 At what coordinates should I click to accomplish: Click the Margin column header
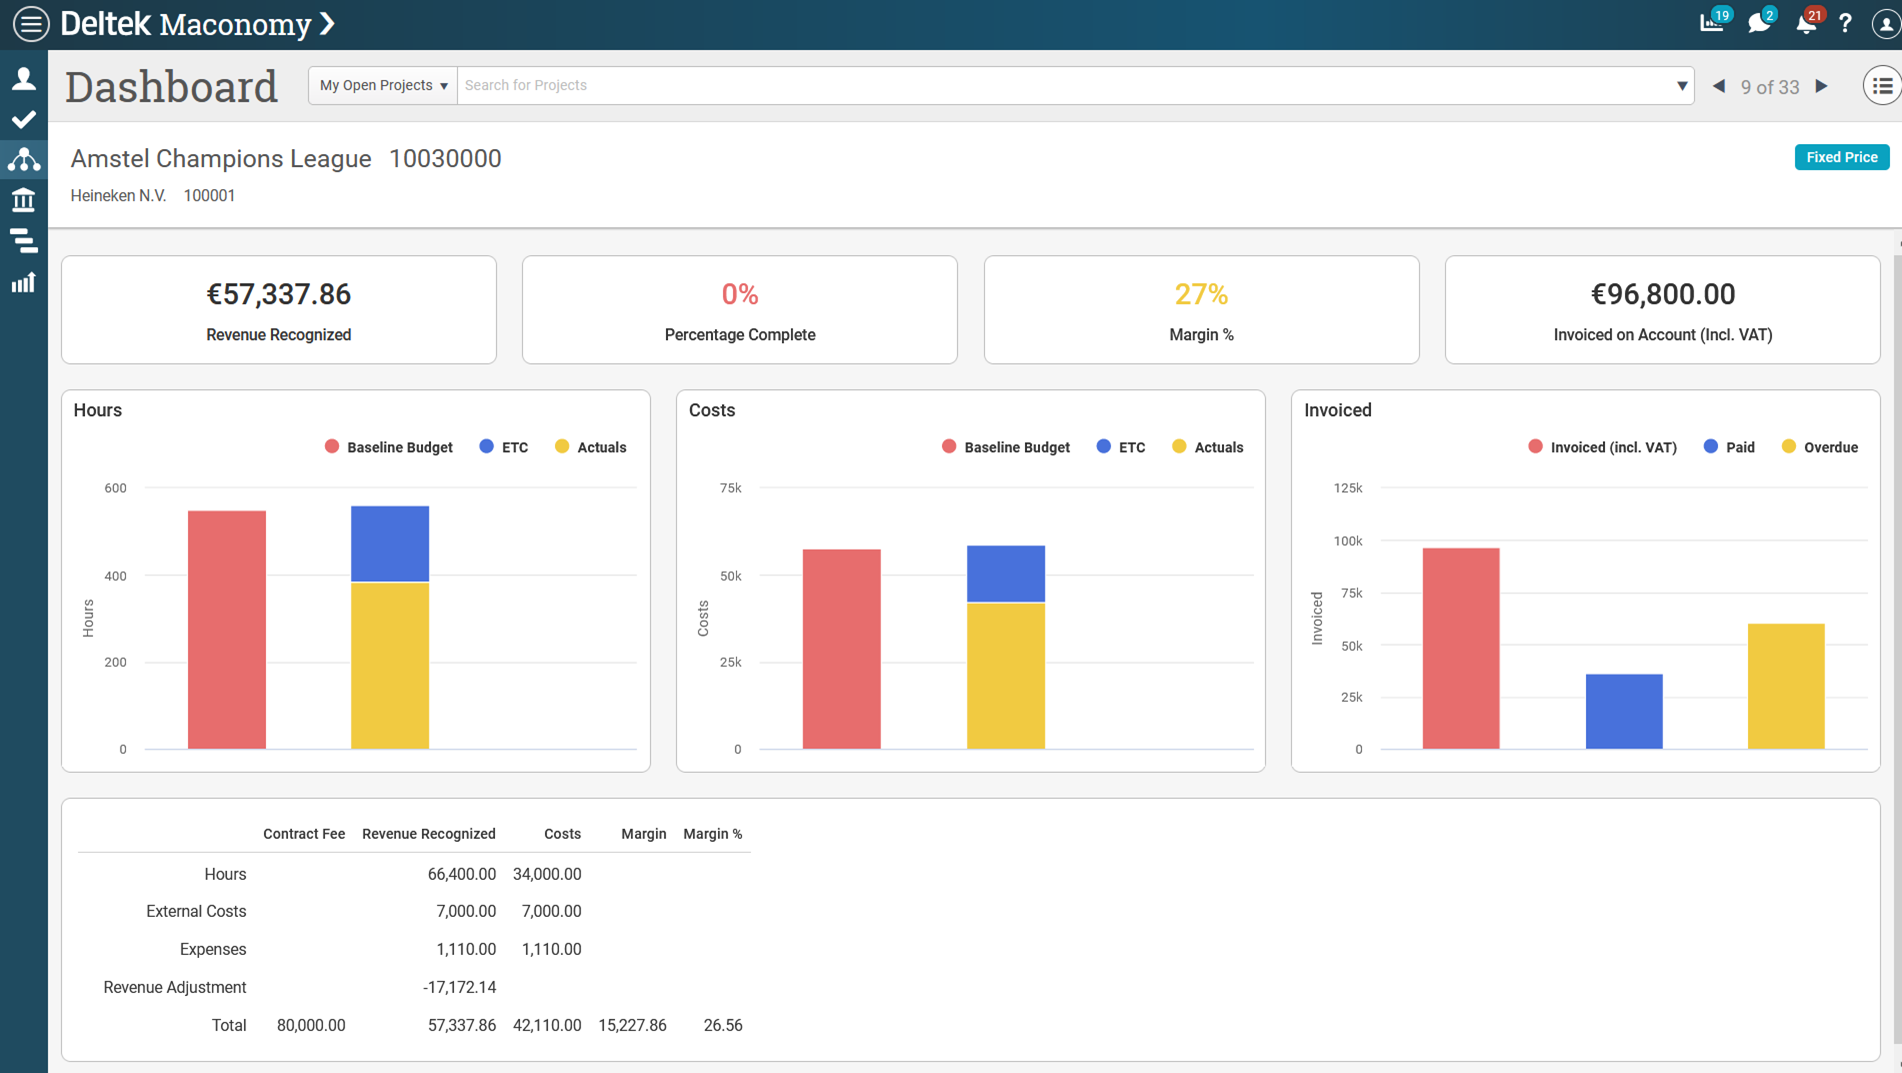click(643, 834)
